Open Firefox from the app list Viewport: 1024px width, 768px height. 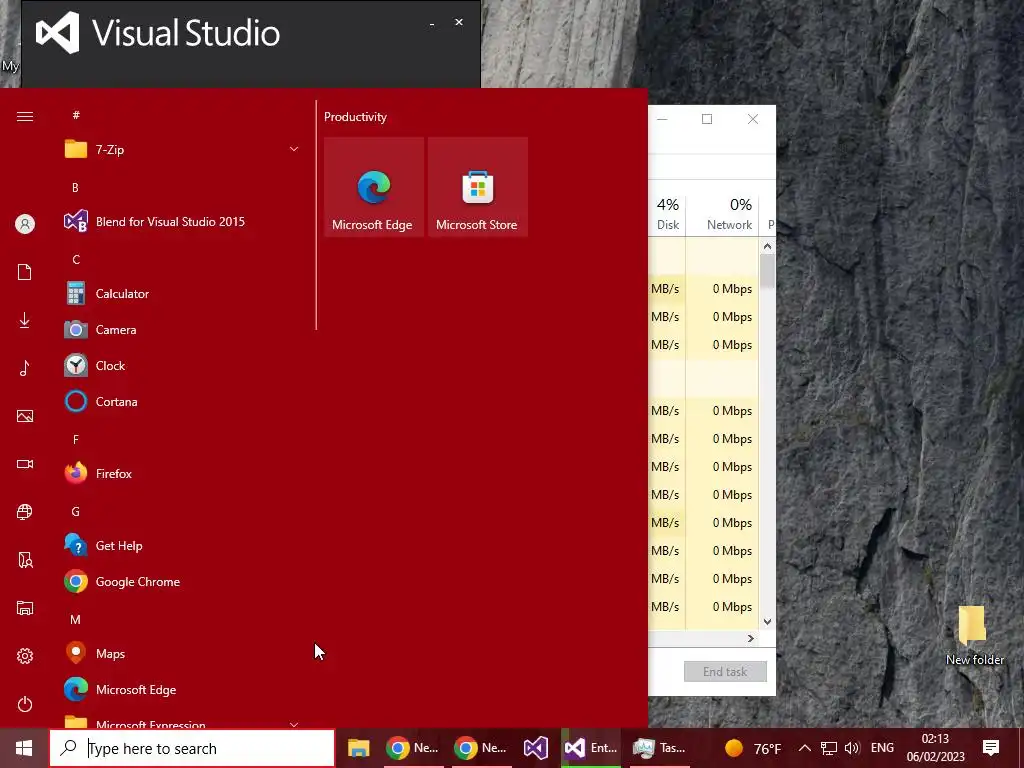[184, 473]
